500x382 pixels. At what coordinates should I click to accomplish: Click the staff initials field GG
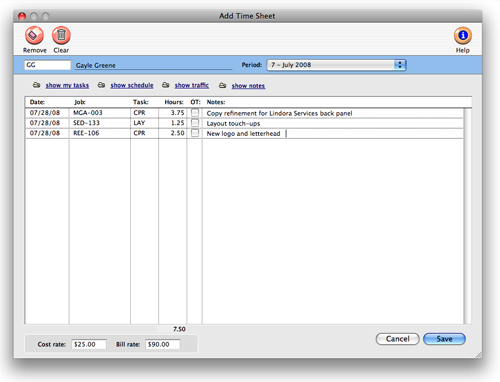coord(47,65)
